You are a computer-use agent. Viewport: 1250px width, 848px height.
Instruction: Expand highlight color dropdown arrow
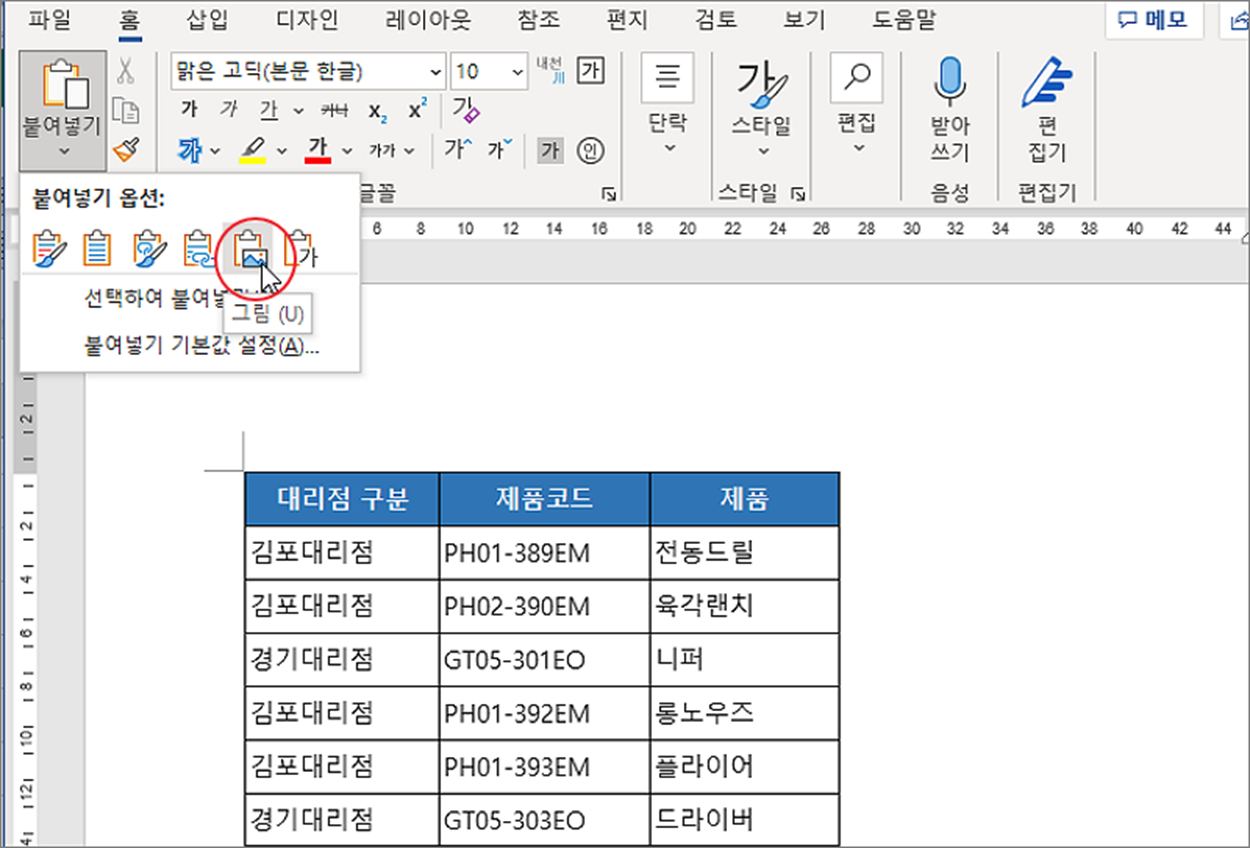[x=282, y=151]
